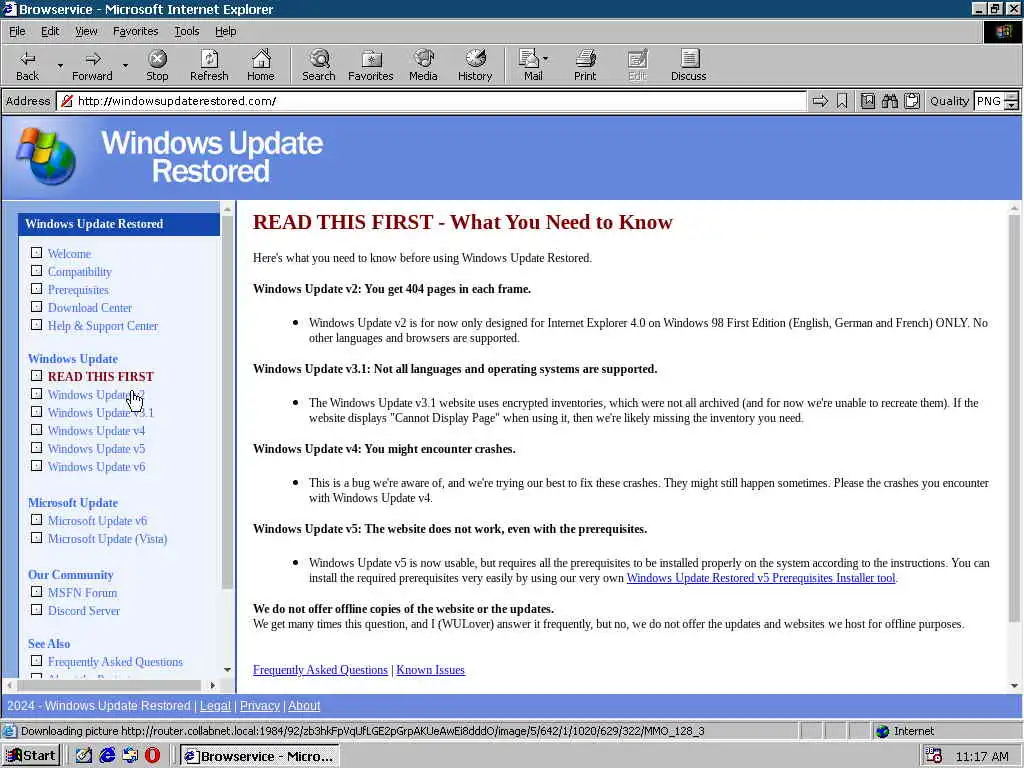Screen dimensions: 1024x768
Task: Click the Quality spinner down arrow
Action: 1012,106
